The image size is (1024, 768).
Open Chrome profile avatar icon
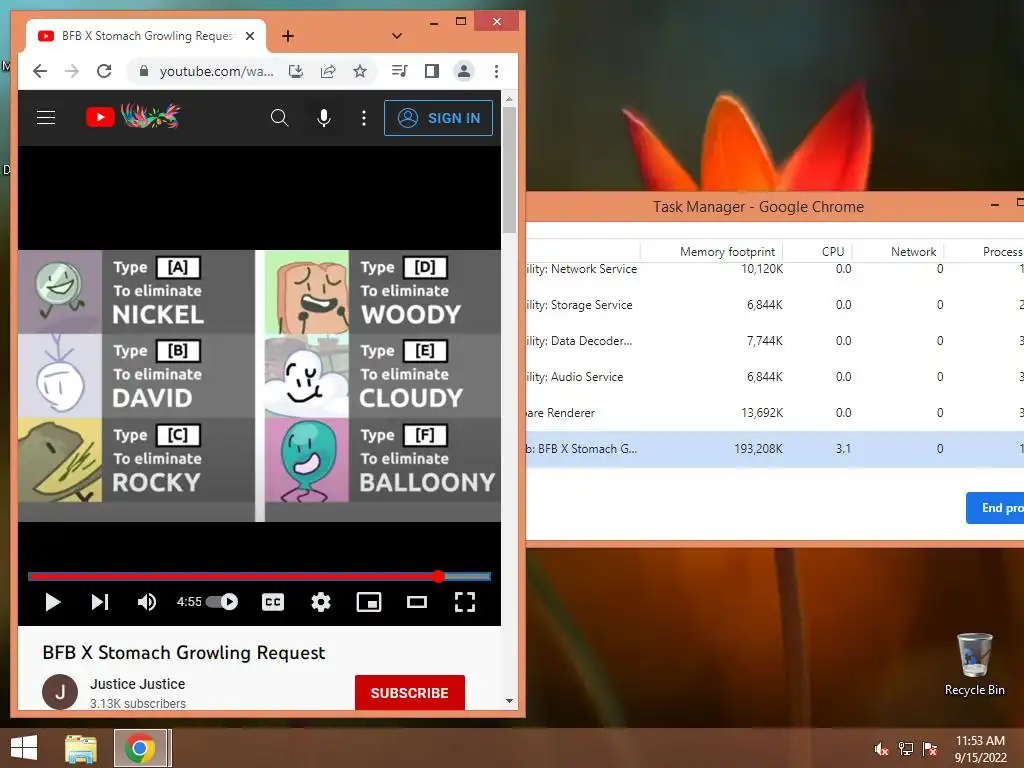(x=464, y=71)
